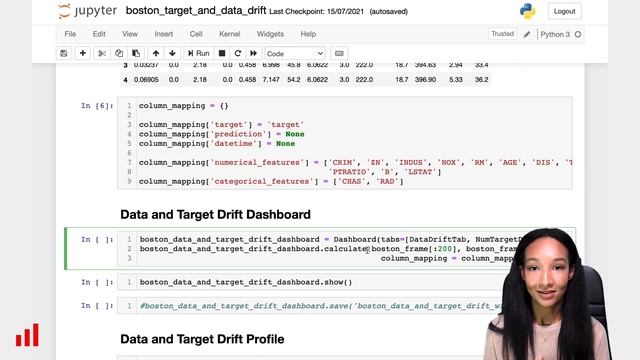640x360 pixels.
Task: Click the Python logo icon
Action: tap(527, 11)
